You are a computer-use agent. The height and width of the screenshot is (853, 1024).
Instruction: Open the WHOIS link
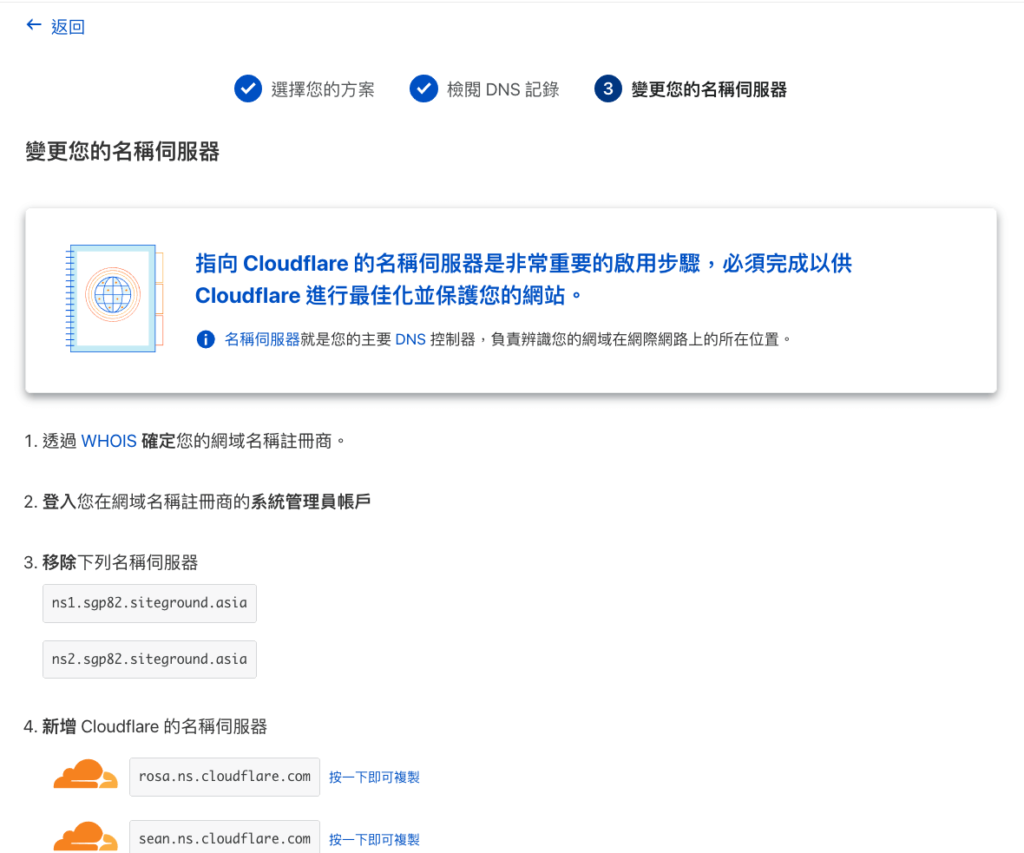pos(109,442)
